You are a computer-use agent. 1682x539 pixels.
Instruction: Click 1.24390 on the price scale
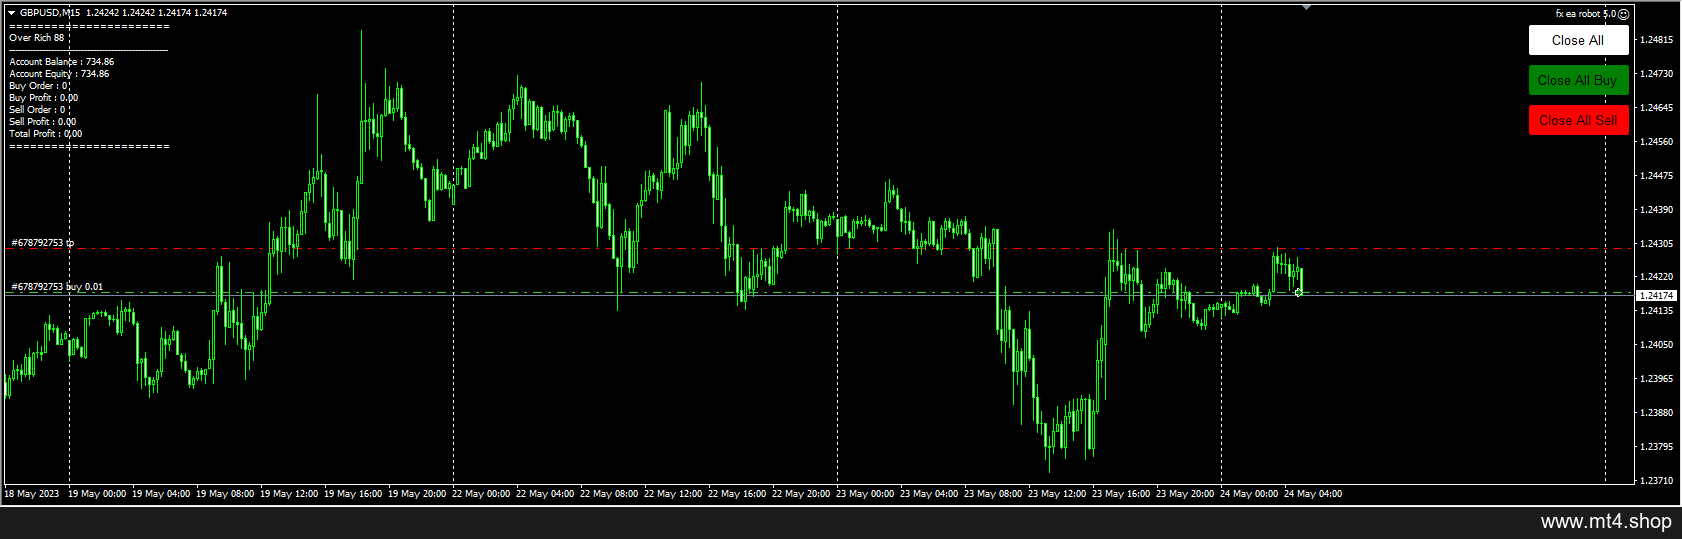coord(1657,210)
